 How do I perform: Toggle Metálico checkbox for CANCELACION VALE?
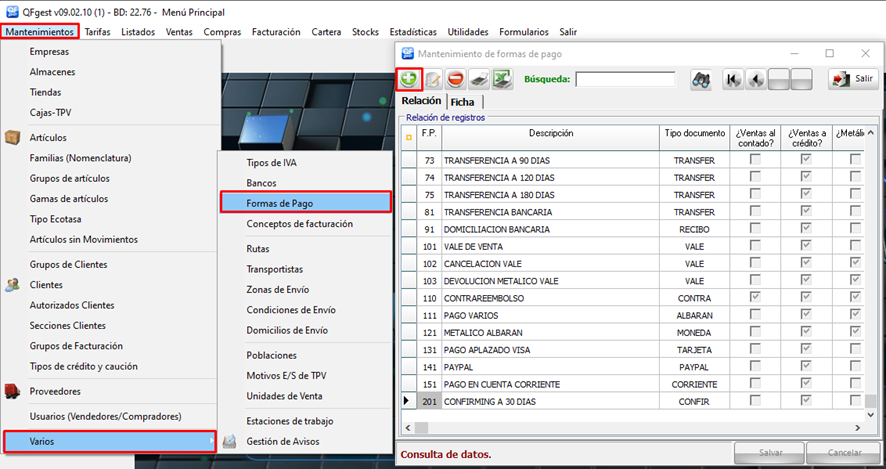(856, 263)
